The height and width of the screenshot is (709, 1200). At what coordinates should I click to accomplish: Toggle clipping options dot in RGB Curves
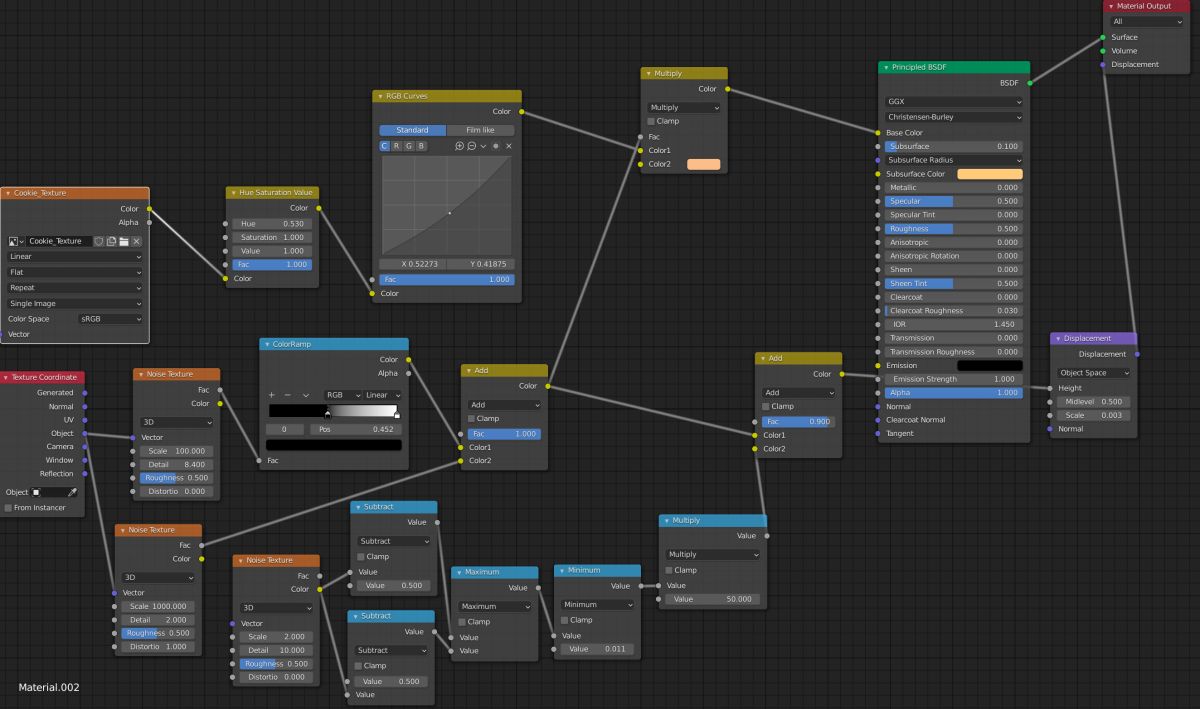point(496,146)
